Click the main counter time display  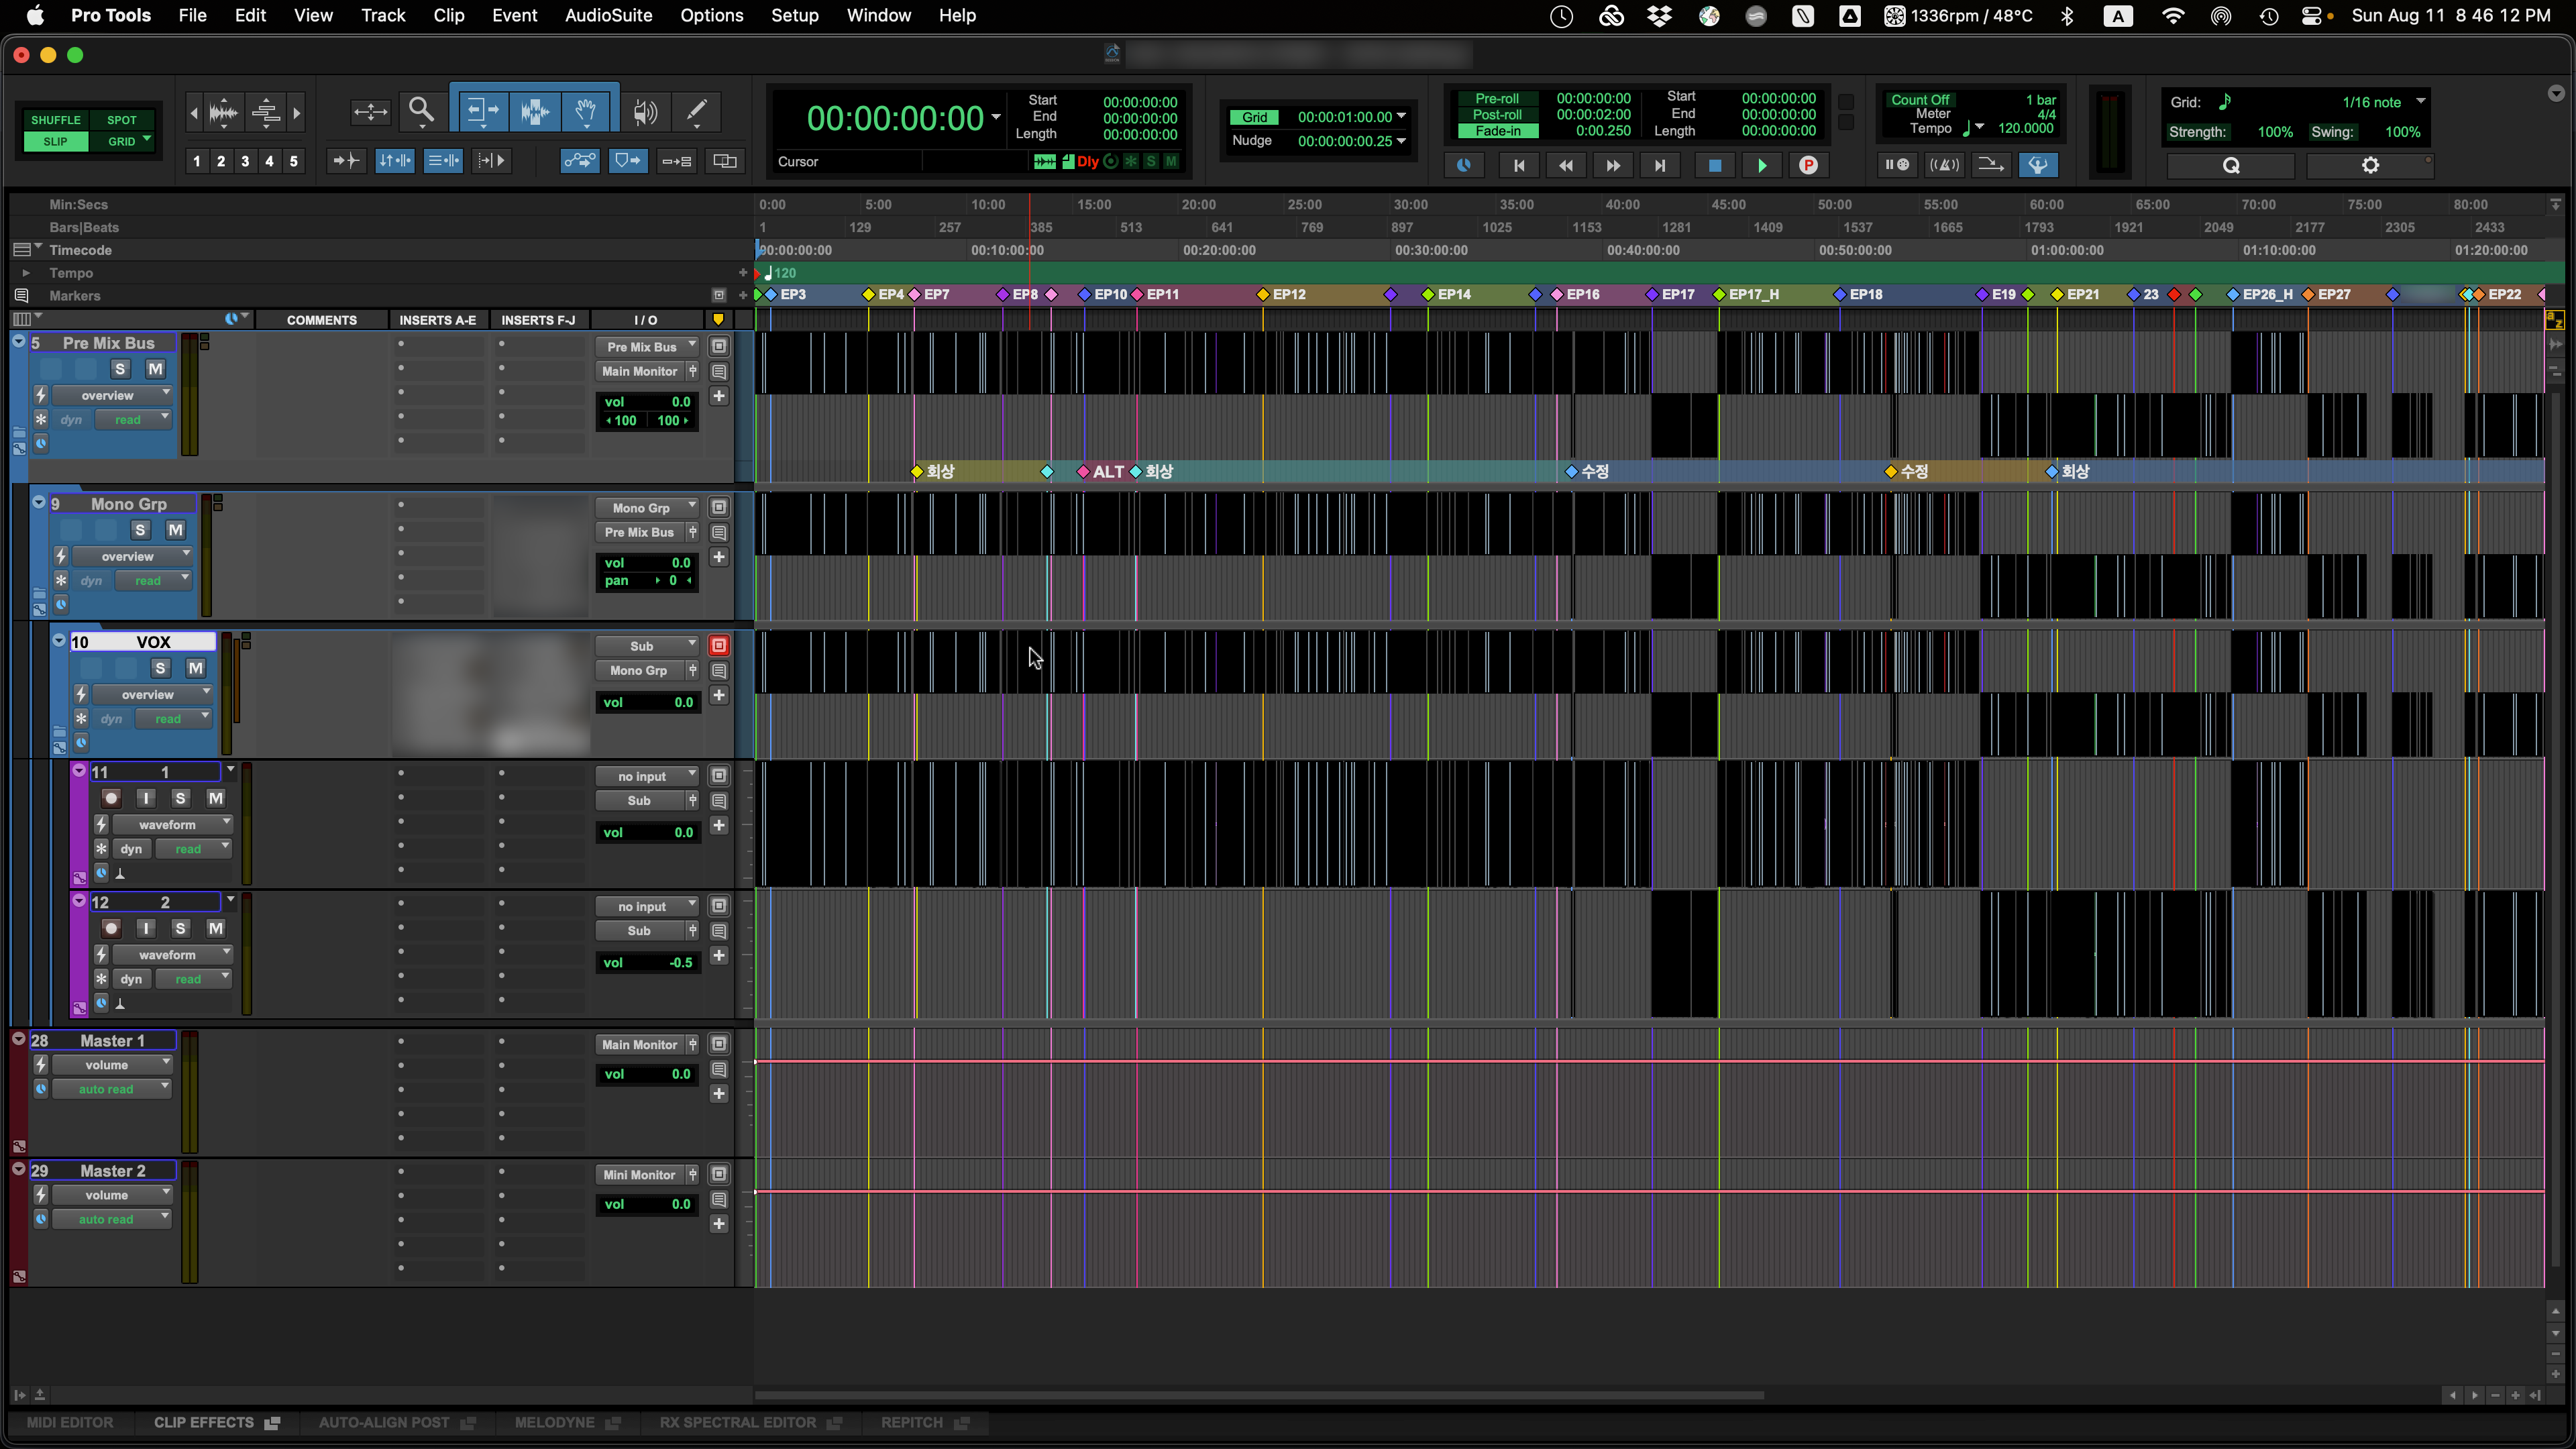(895, 119)
